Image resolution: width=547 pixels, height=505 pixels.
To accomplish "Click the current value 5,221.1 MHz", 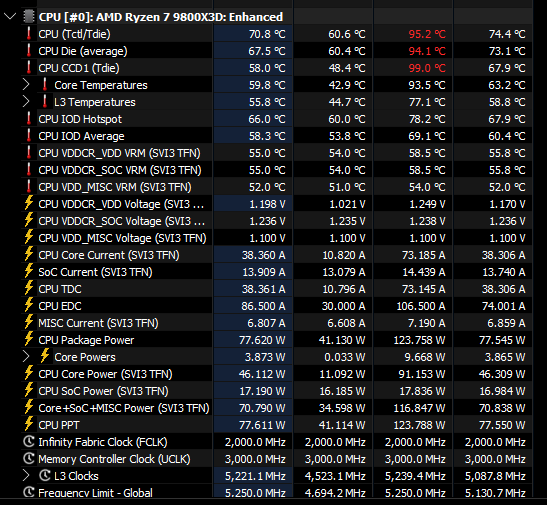I will tap(255, 476).
